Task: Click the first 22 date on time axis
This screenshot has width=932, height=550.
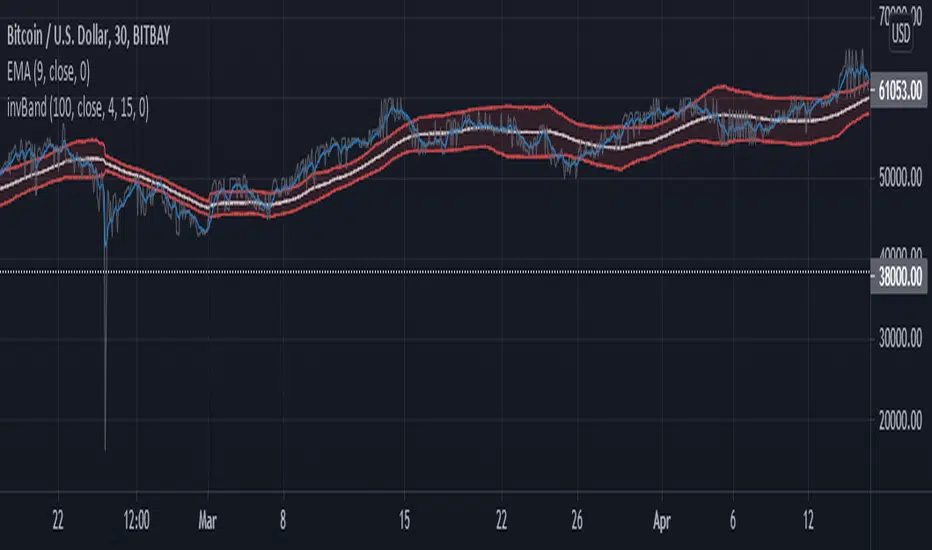Action: pyautogui.click(x=61, y=520)
